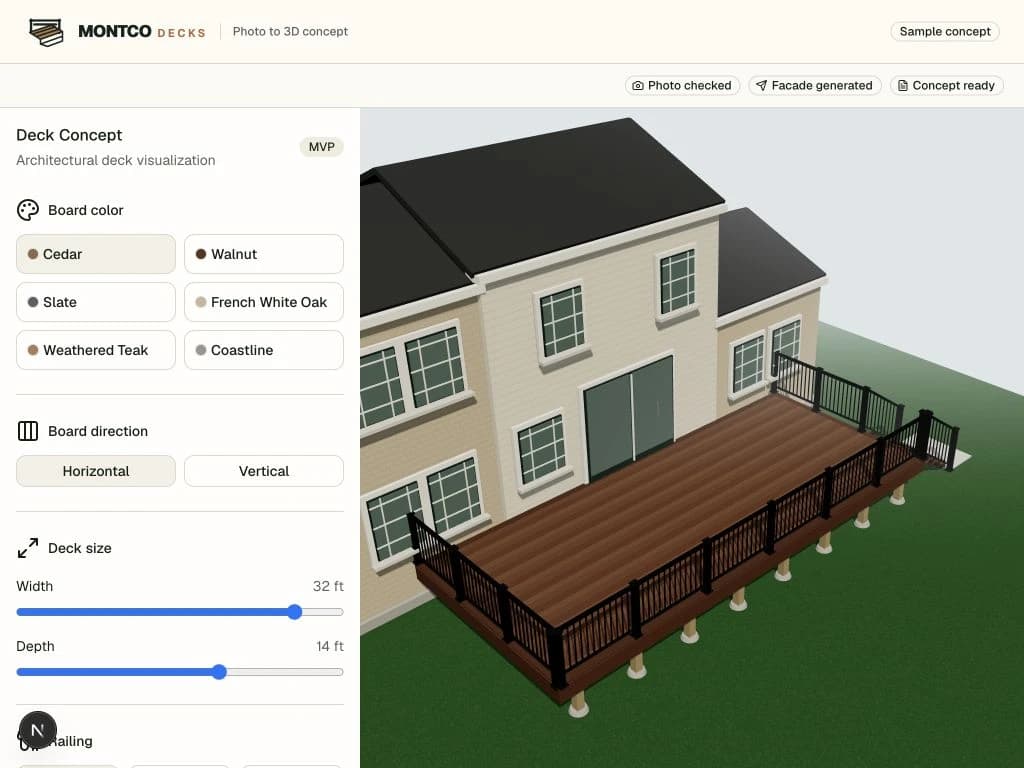Click the Cedar color swatch dot
This screenshot has height=768, width=1024.
click(33, 254)
